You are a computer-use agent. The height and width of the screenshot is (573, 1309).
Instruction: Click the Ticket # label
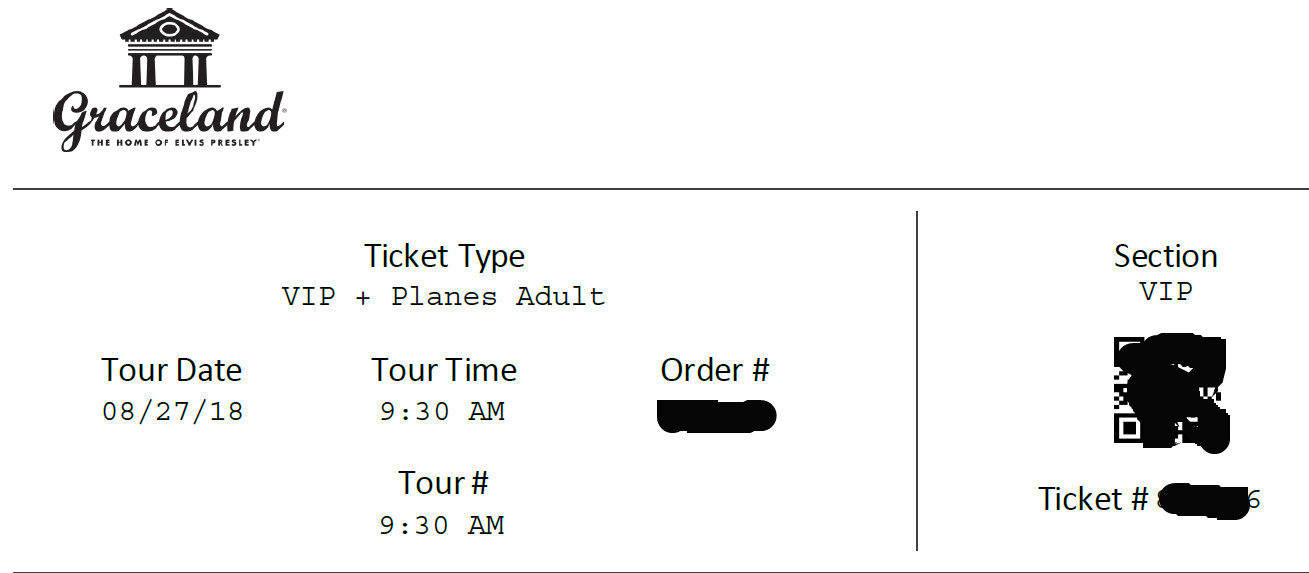[1093, 499]
